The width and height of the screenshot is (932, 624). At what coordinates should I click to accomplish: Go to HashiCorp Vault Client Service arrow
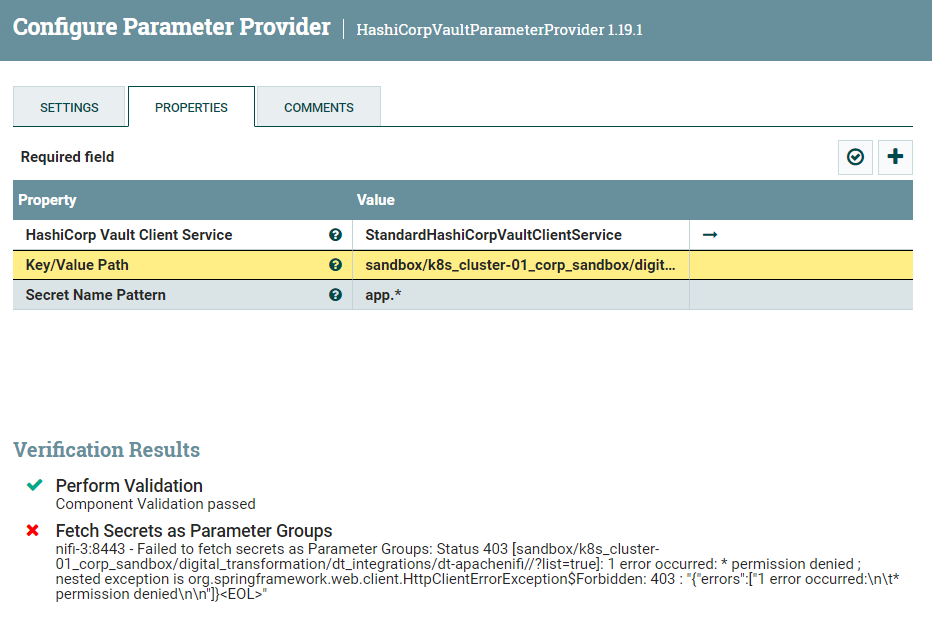(x=710, y=235)
